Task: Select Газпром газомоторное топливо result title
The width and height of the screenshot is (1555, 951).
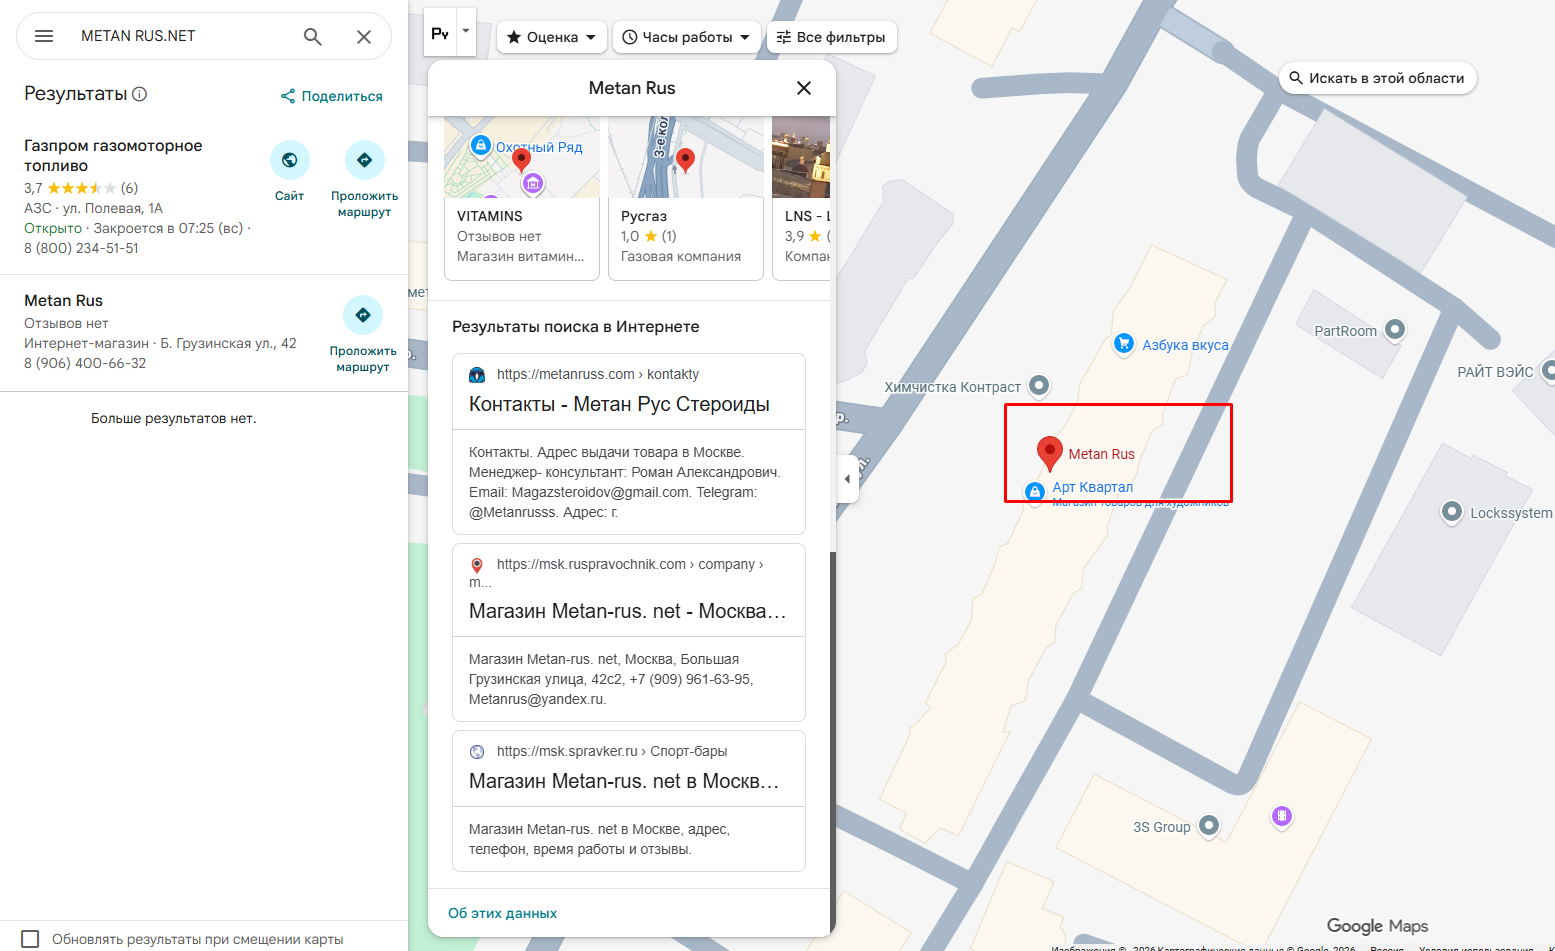Action: coord(113,155)
